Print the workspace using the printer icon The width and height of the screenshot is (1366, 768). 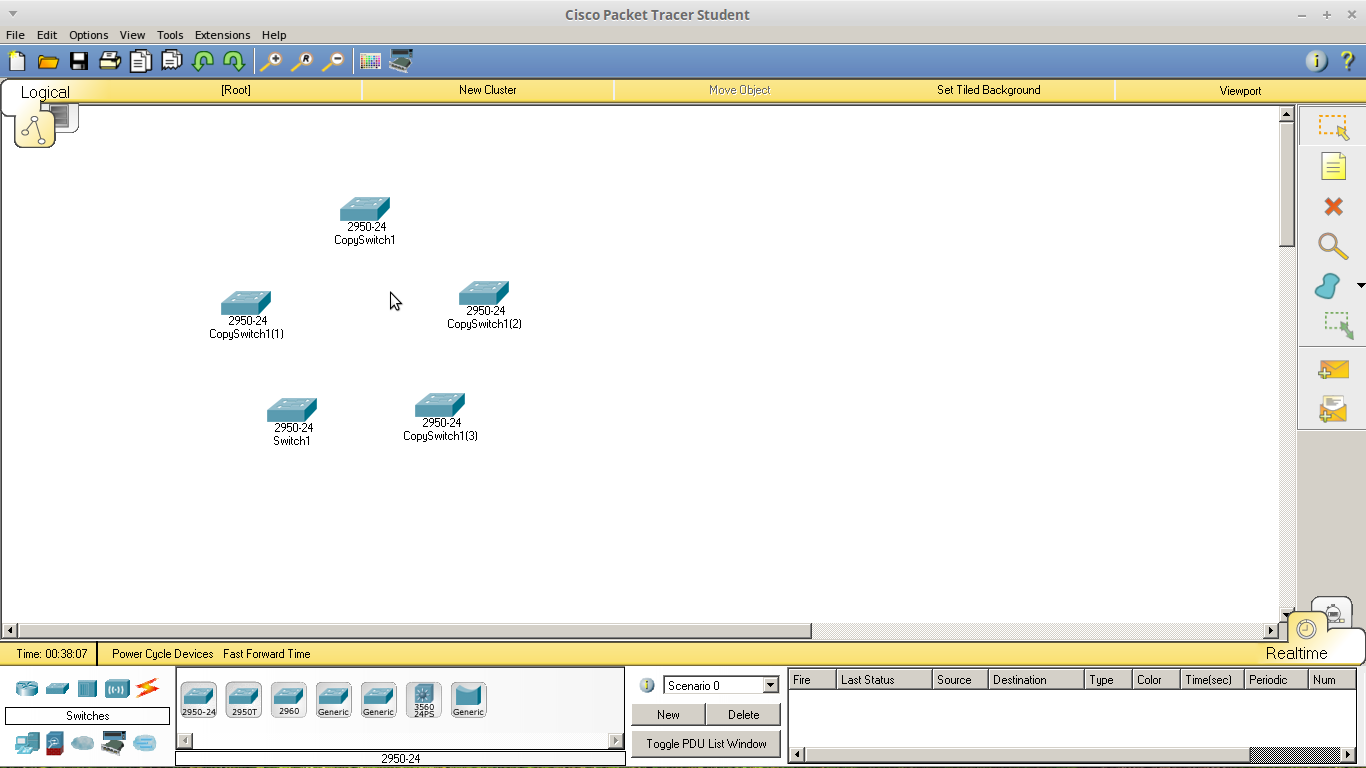tap(110, 61)
